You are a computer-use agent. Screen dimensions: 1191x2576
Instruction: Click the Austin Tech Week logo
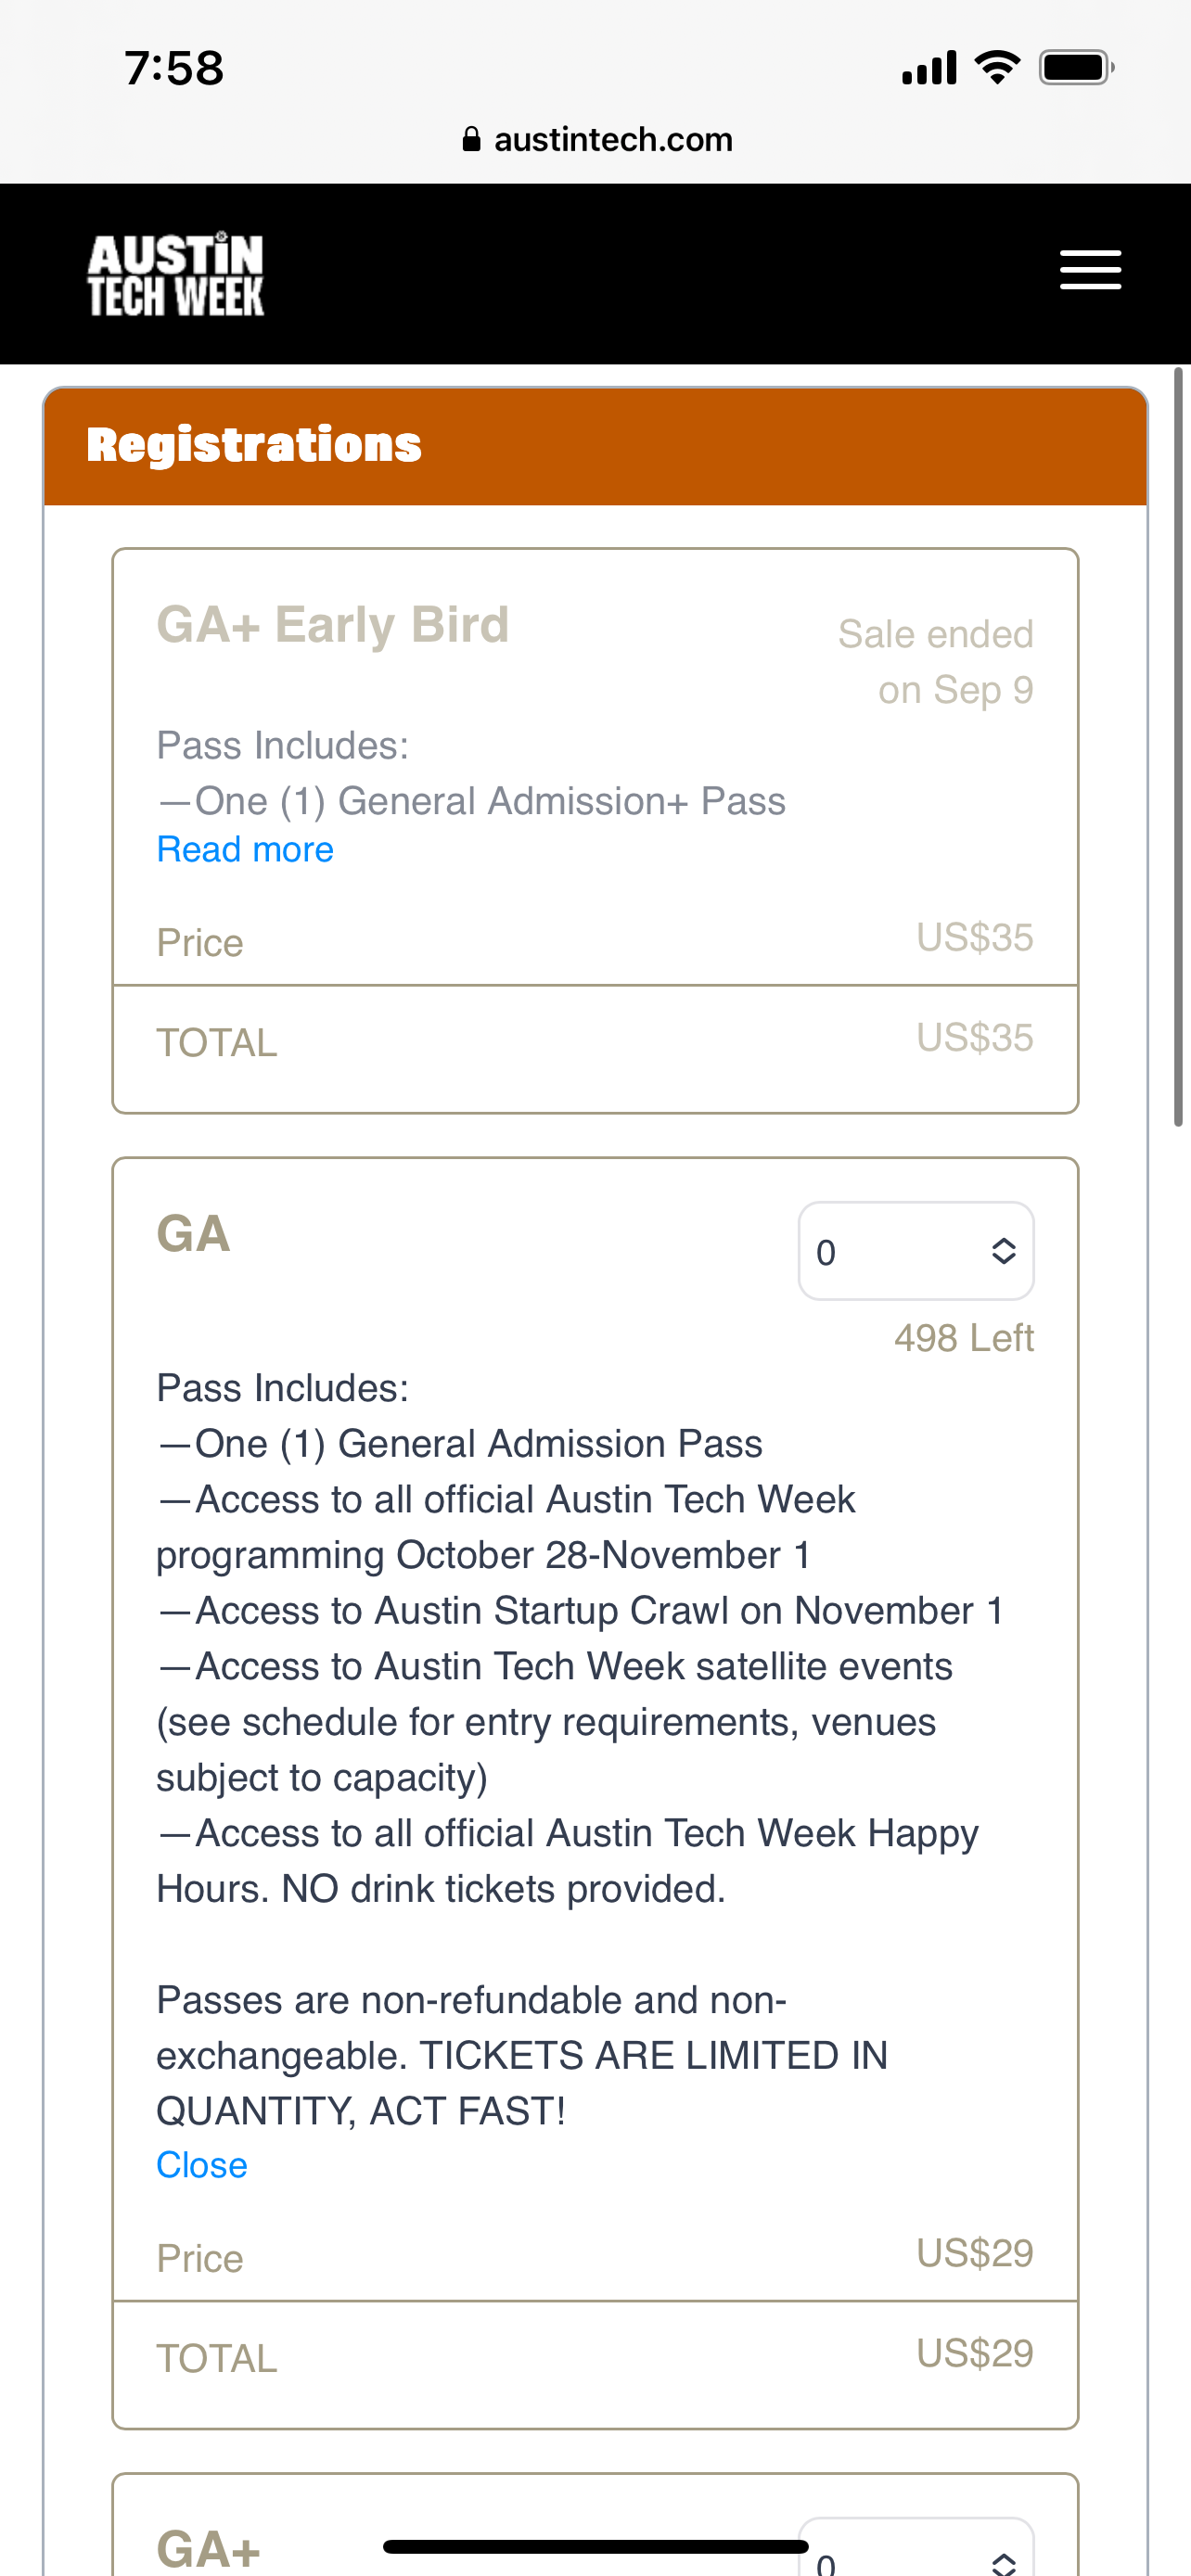(x=176, y=274)
